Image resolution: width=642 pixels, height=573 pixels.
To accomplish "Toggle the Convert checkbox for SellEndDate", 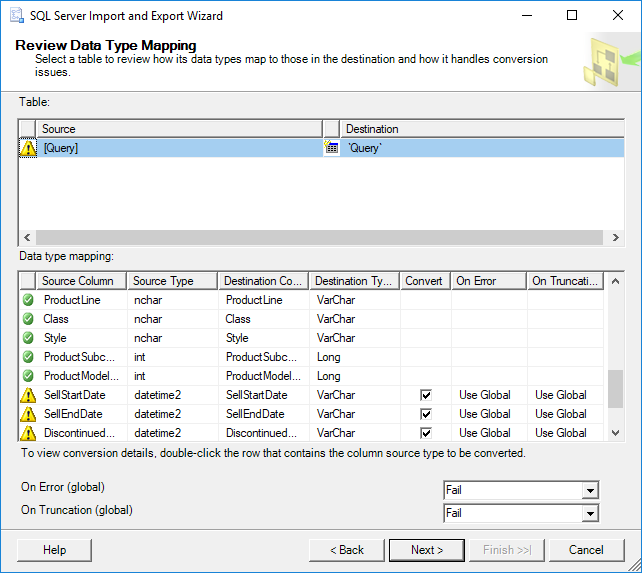I will tap(425, 414).
